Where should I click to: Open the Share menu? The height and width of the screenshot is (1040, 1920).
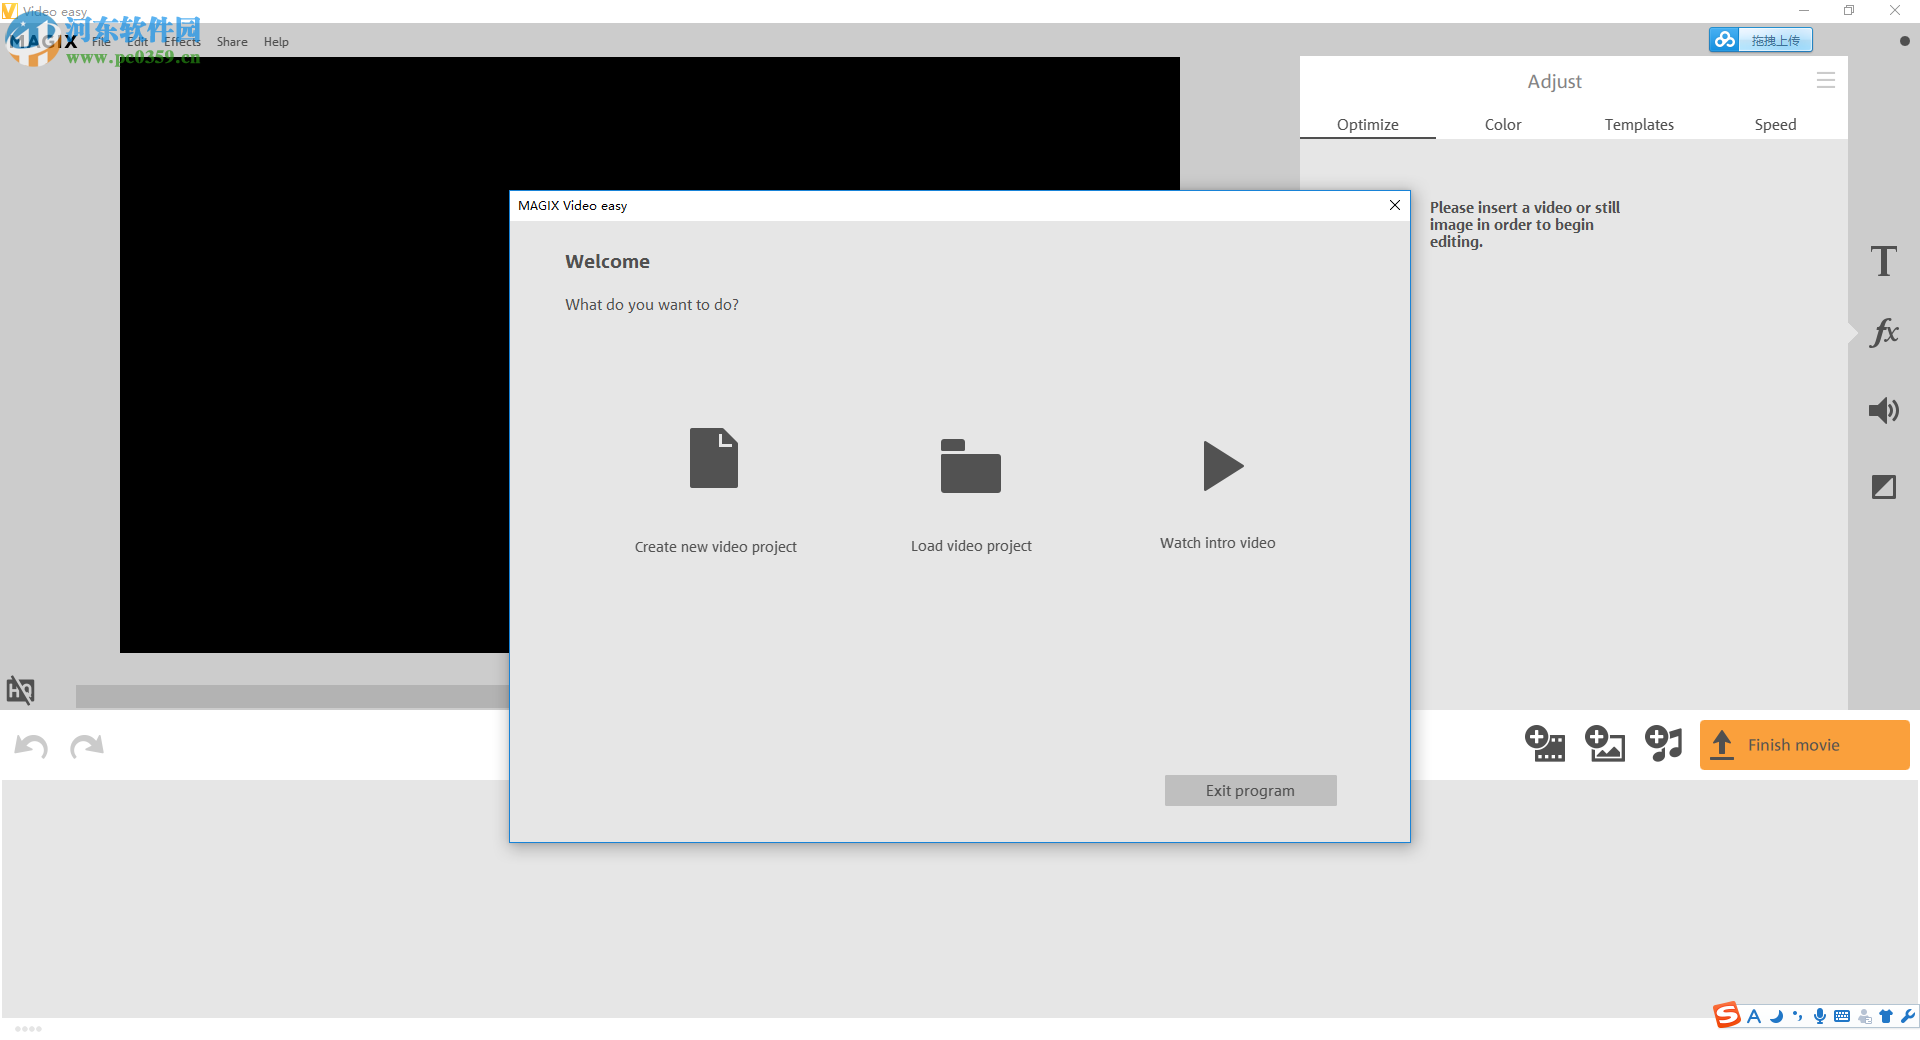click(x=231, y=41)
